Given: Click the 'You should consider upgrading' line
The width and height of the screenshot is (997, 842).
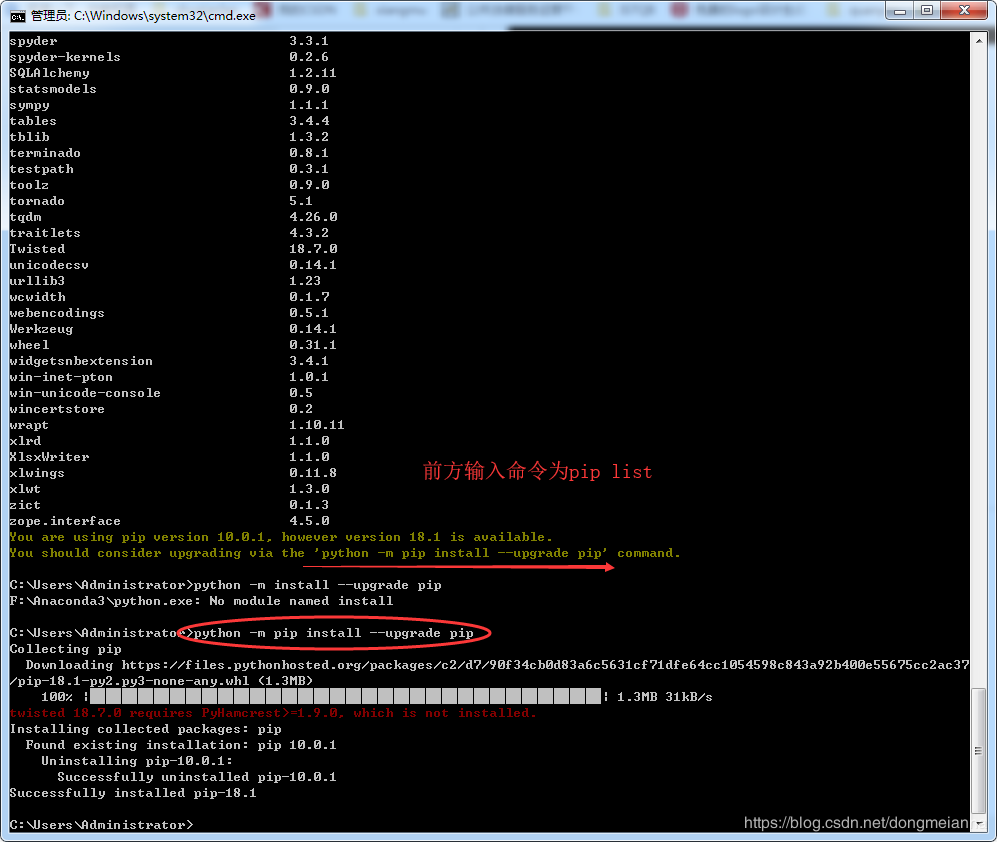Looking at the screenshot, I should [345, 553].
